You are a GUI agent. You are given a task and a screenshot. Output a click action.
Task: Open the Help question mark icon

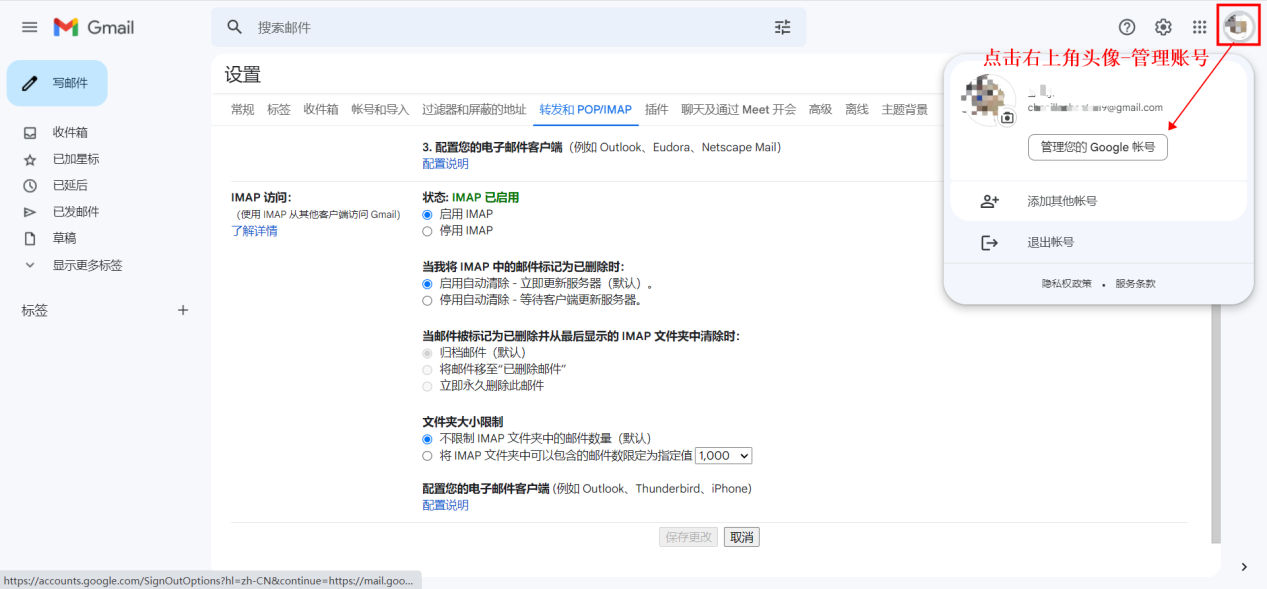[1127, 27]
